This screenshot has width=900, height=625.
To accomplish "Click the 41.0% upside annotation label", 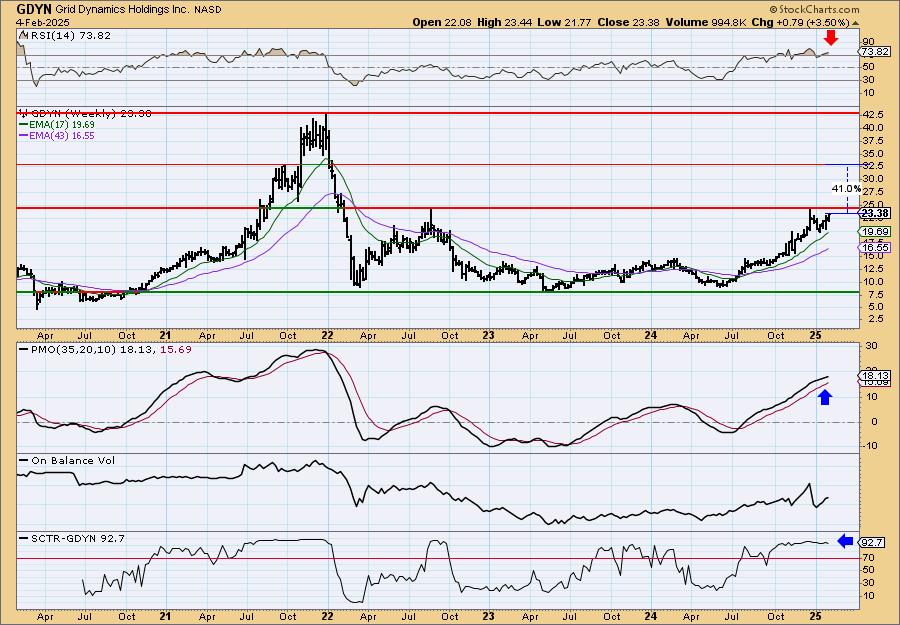I will [846, 188].
